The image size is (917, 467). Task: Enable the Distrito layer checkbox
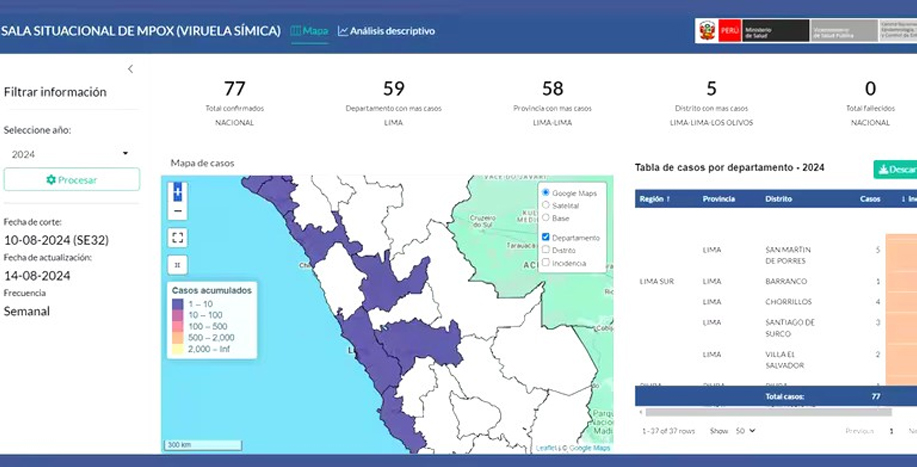point(545,250)
